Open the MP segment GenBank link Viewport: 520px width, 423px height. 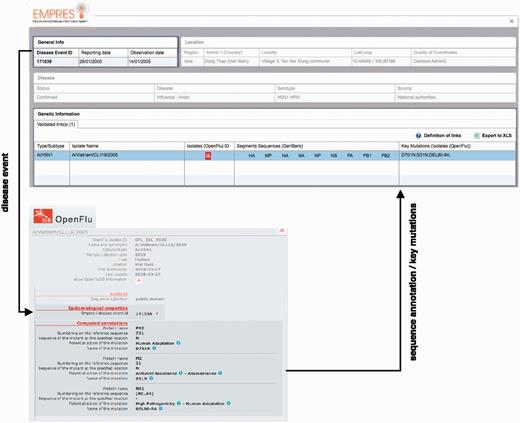point(268,156)
